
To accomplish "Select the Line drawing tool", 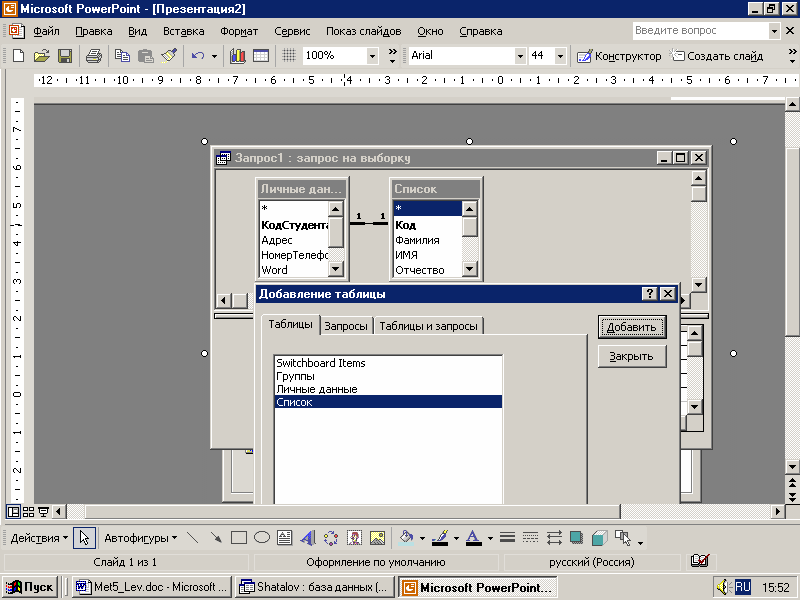I will click(192, 538).
